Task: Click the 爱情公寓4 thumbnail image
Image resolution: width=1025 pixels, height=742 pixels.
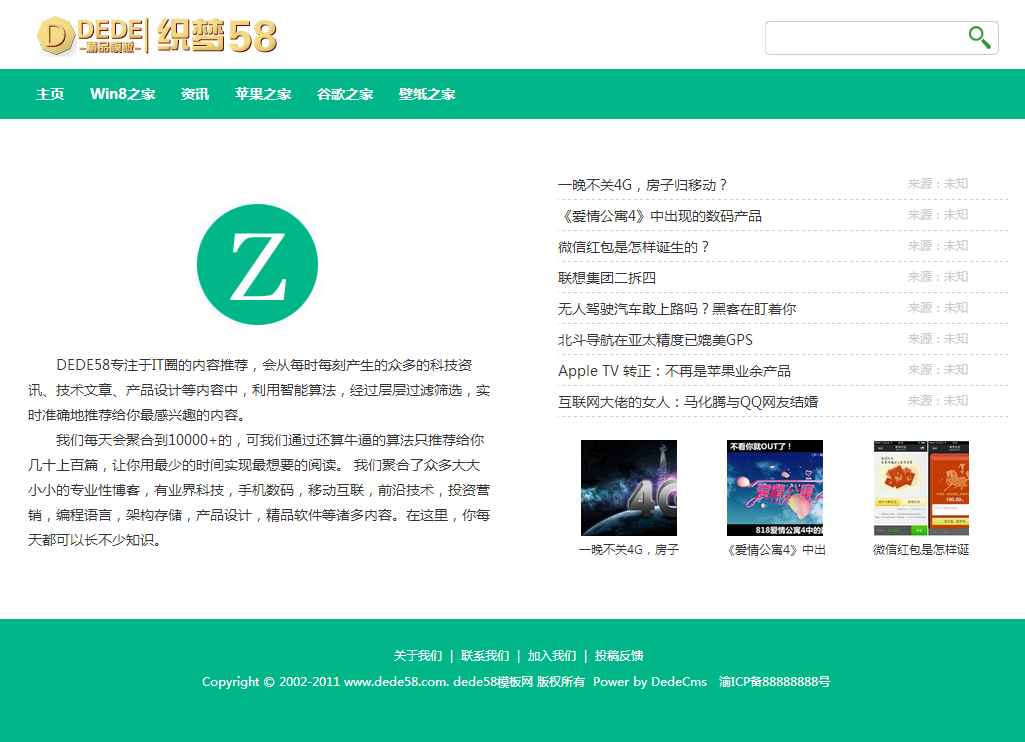Action: (x=773, y=487)
